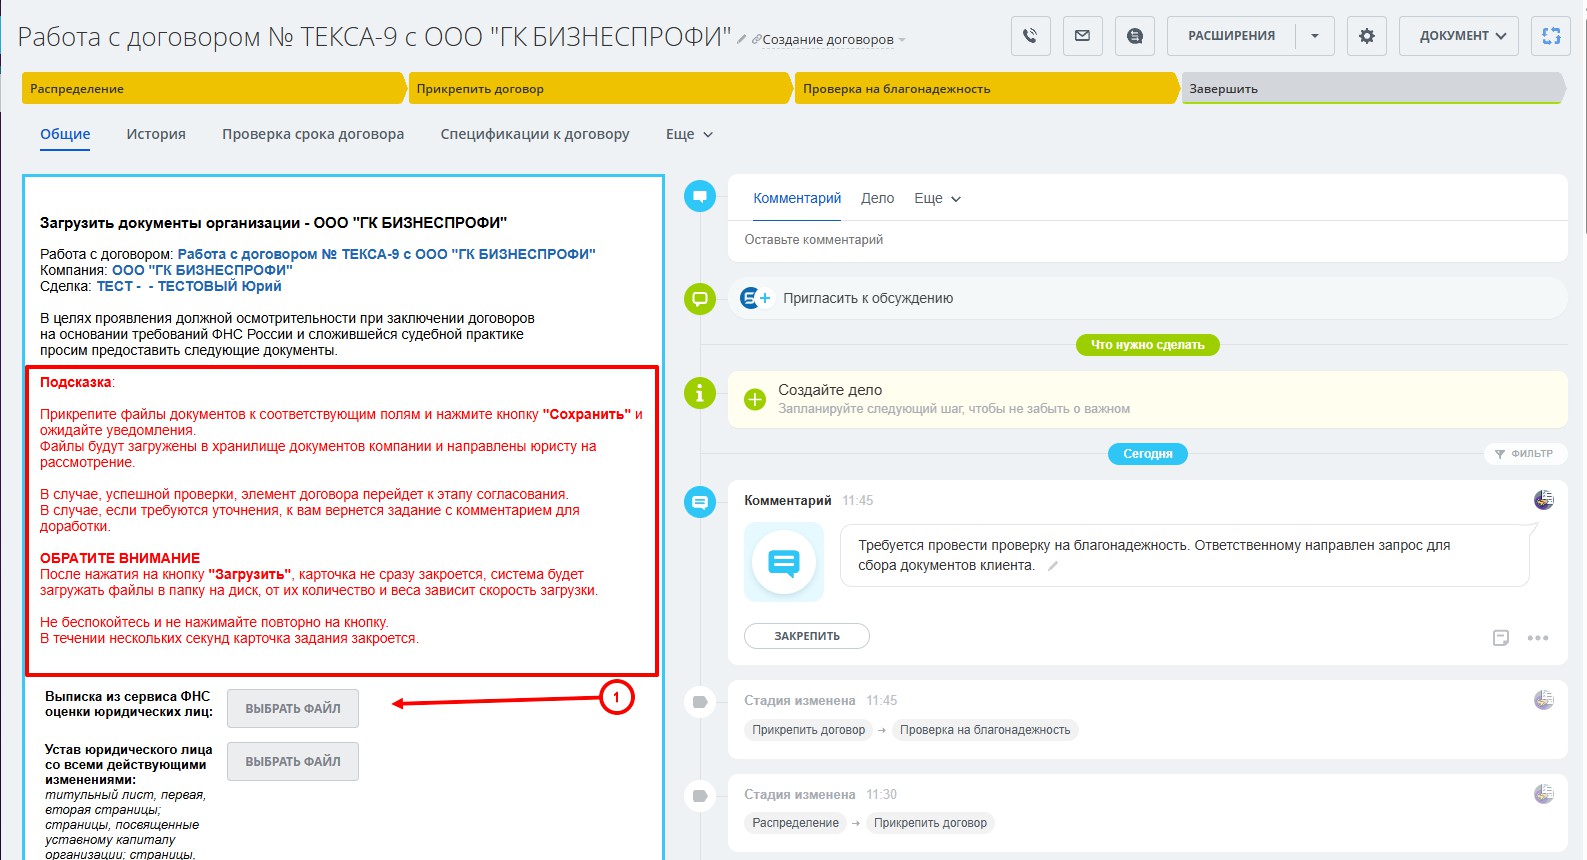The width and height of the screenshot is (1587, 860).
Task: Open the ДОКУМЕНТ dropdown
Action: [x=1459, y=36]
